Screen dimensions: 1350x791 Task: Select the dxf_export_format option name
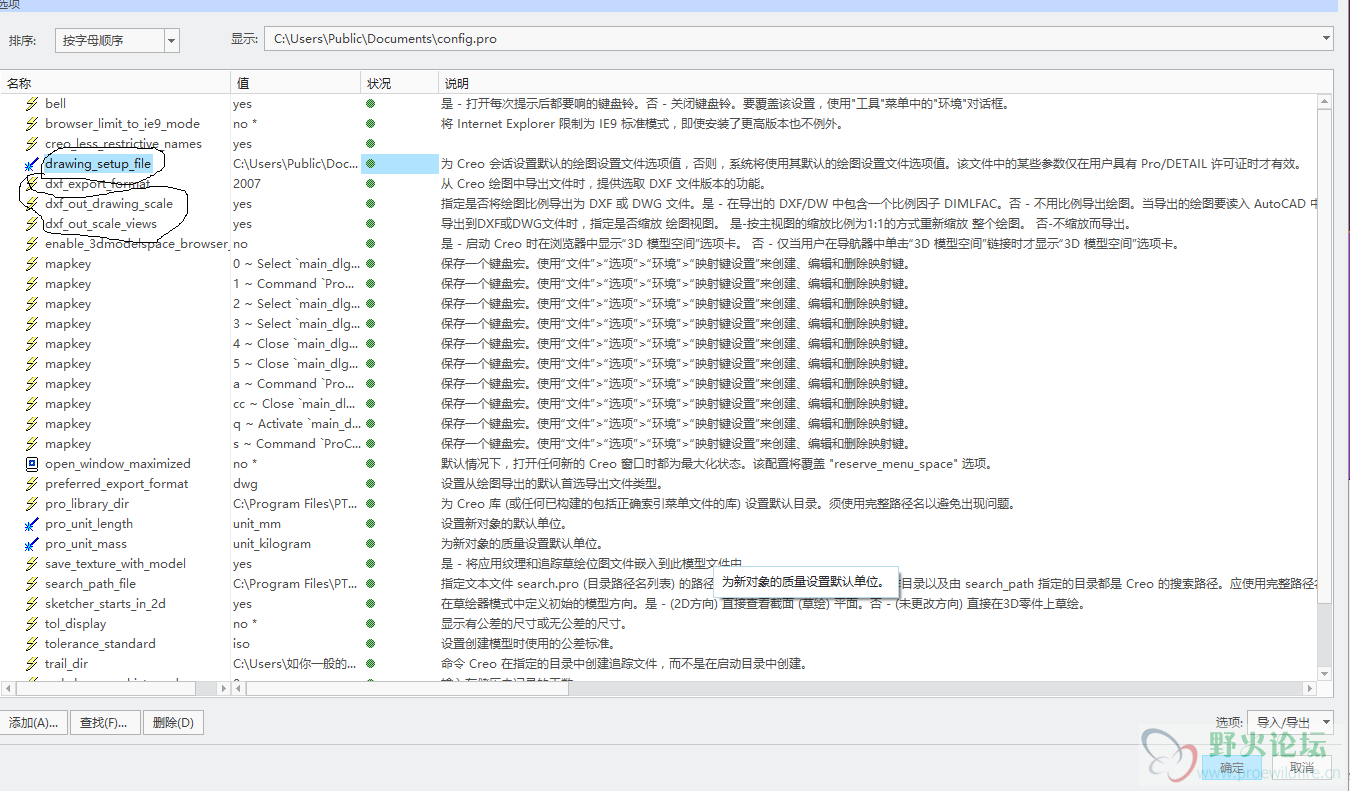point(97,184)
